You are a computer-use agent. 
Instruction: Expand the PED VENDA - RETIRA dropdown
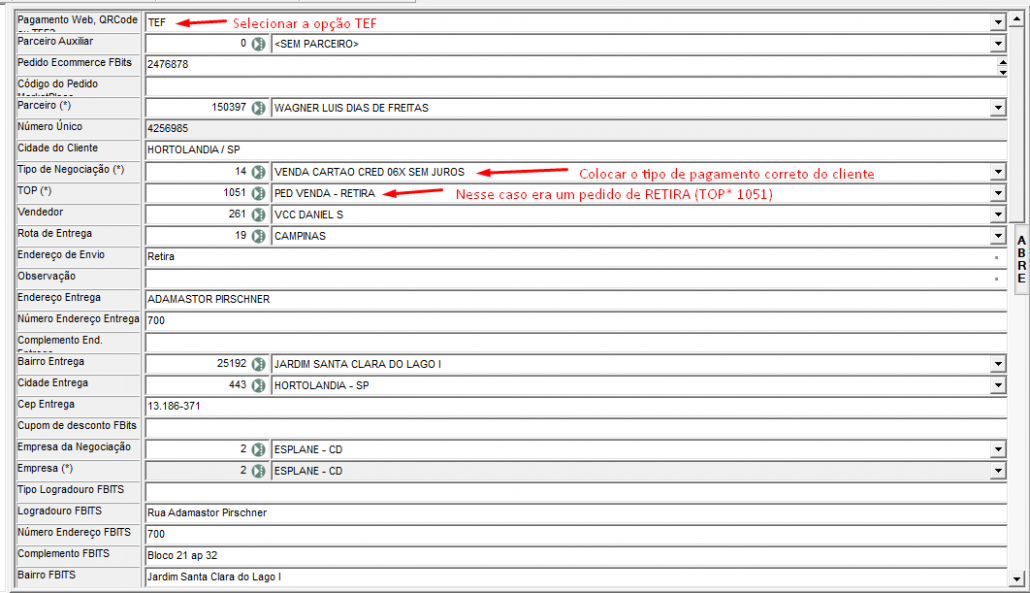pos(997,193)
